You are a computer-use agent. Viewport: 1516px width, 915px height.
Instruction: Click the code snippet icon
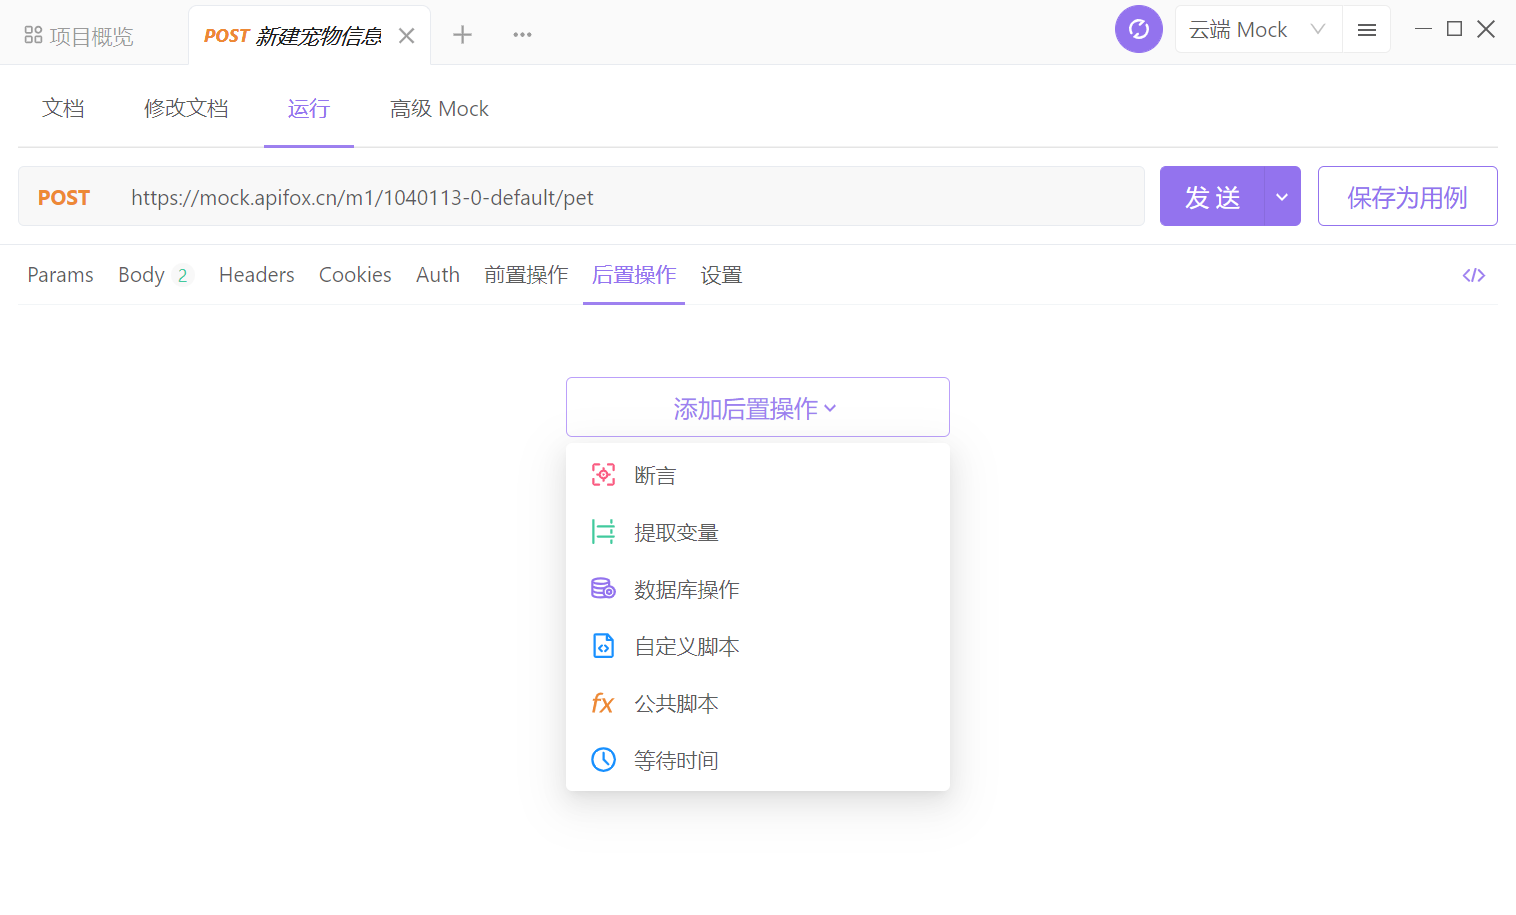point(1473,275)
